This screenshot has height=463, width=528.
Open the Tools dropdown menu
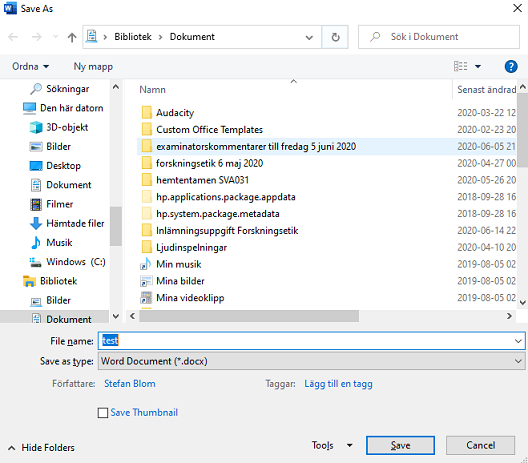332,445
